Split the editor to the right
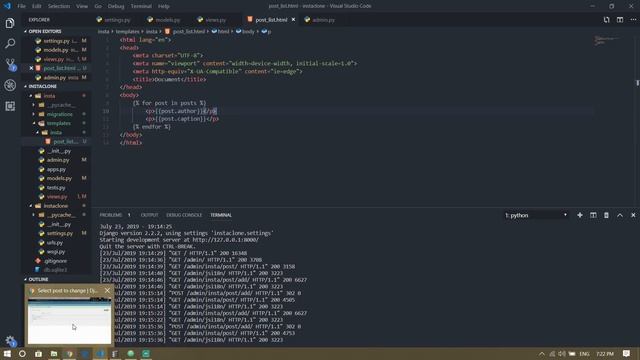 point(620,20)
